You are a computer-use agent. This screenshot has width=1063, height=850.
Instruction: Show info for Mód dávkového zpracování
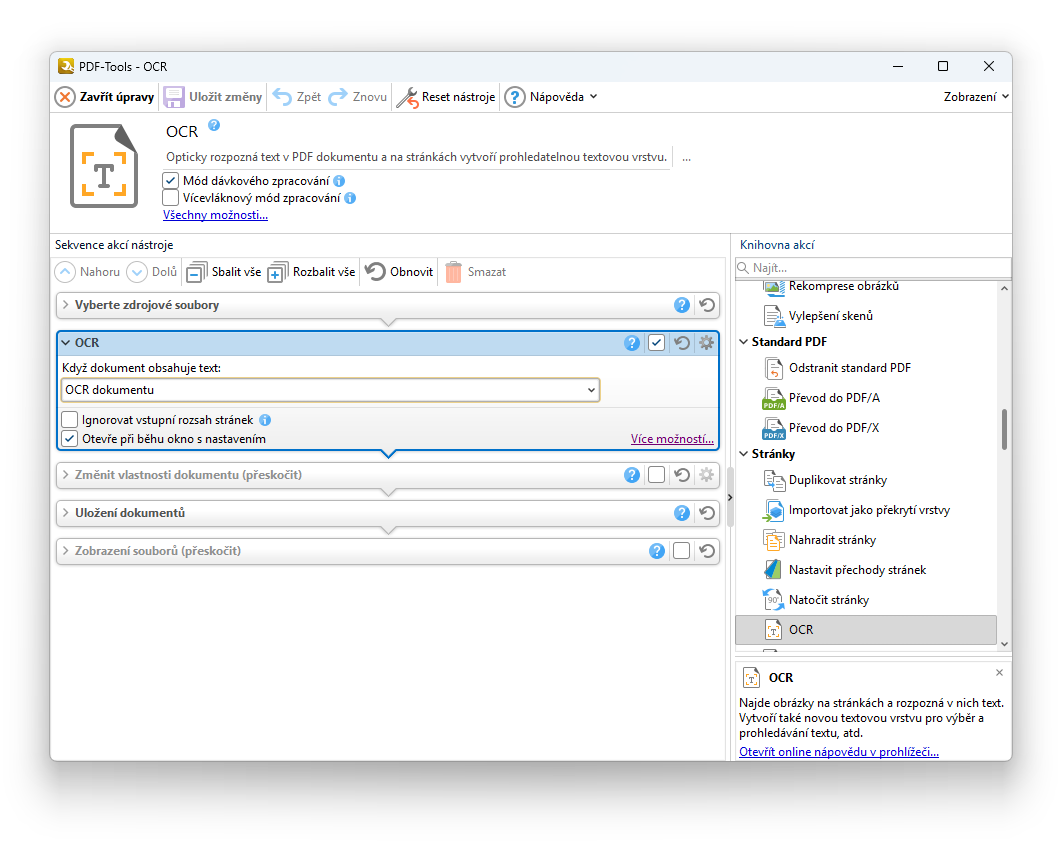point(339,181)
